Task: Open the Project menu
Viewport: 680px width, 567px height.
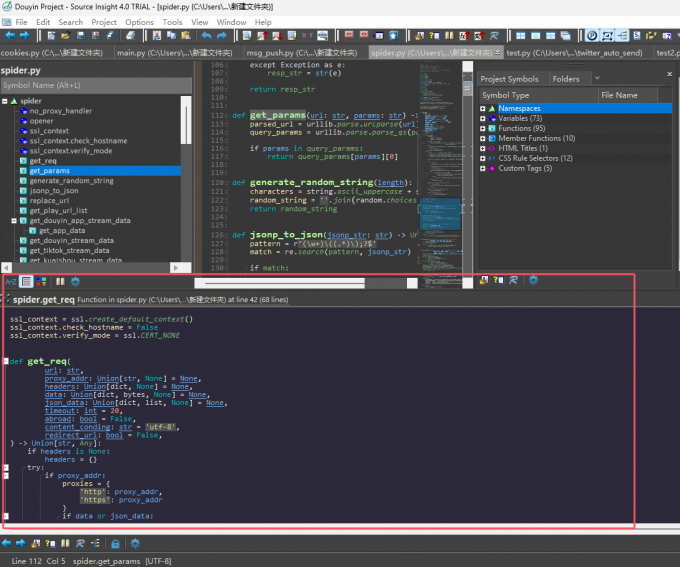Action: pyautogui.click(x=104, y=21)
